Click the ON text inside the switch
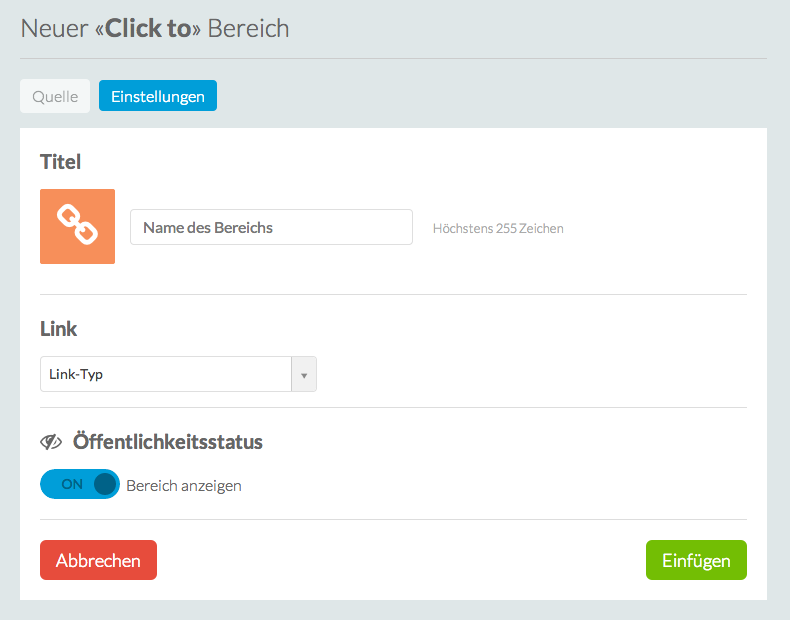This screenshot has height=620, width=790. pos(72,484)
